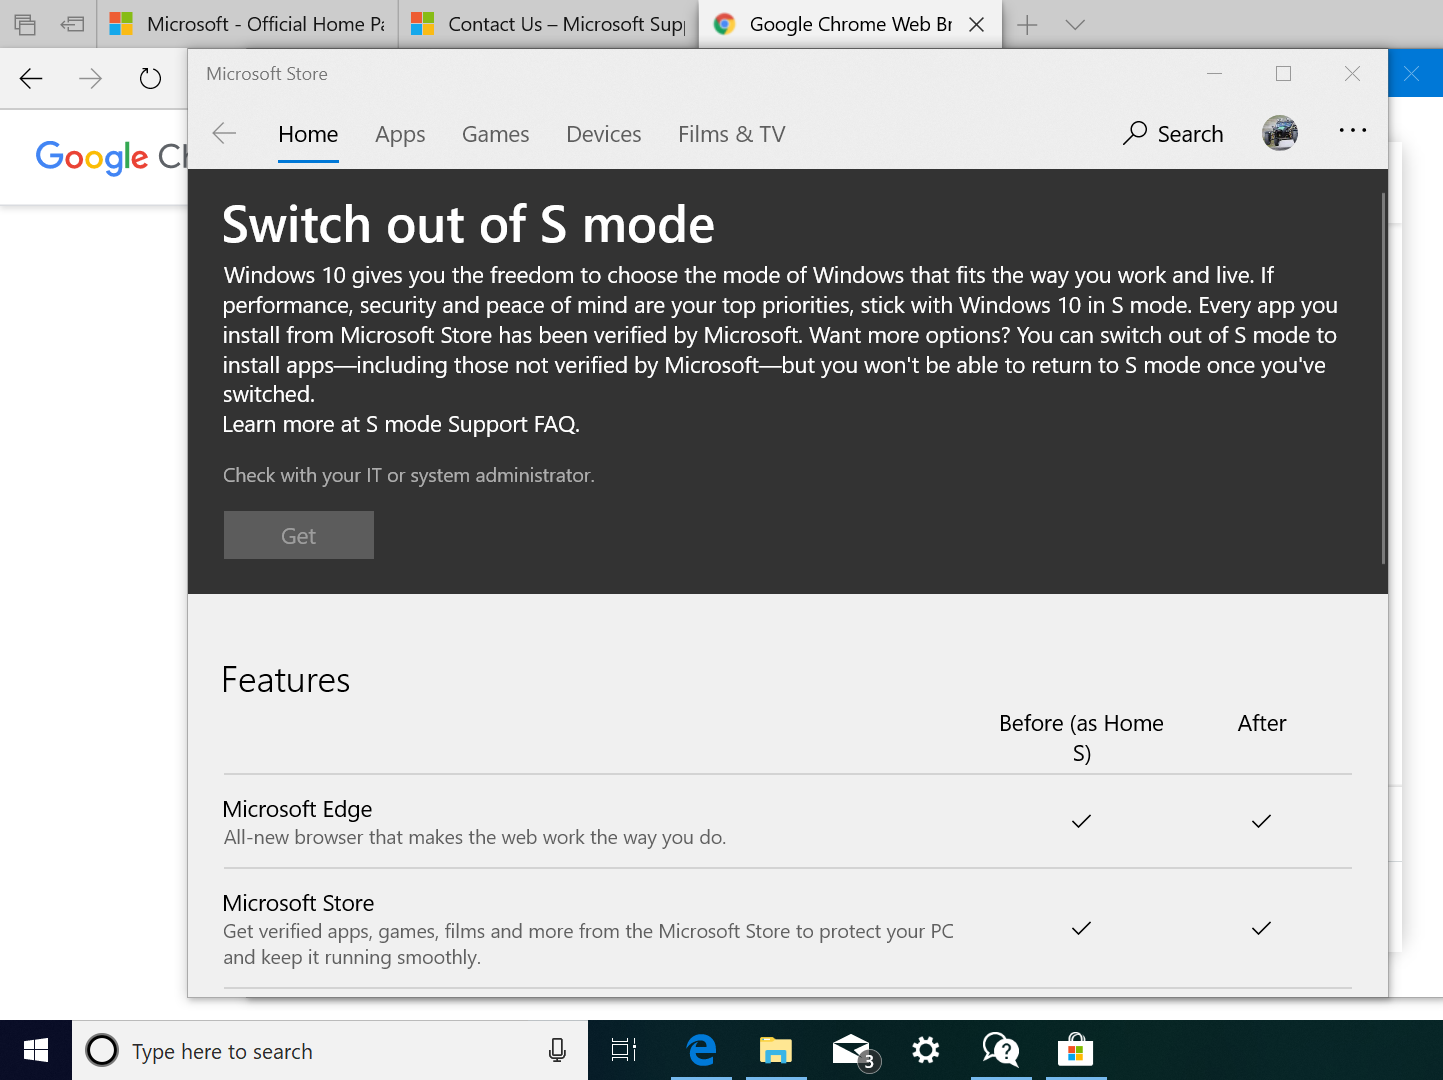Select the Home tab in Store
The image size is (1443, 1080).
point(308,134)
